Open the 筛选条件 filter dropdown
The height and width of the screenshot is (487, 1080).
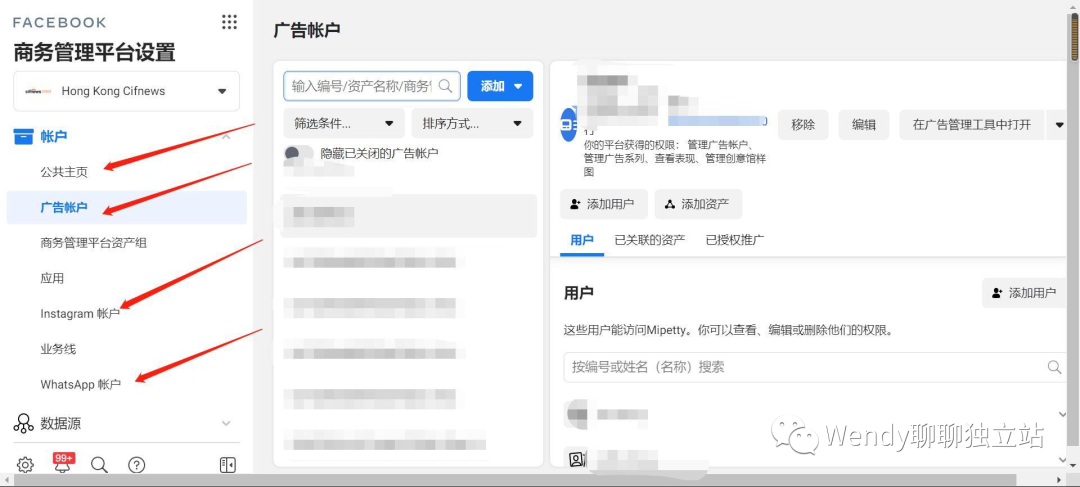(344, 124)
